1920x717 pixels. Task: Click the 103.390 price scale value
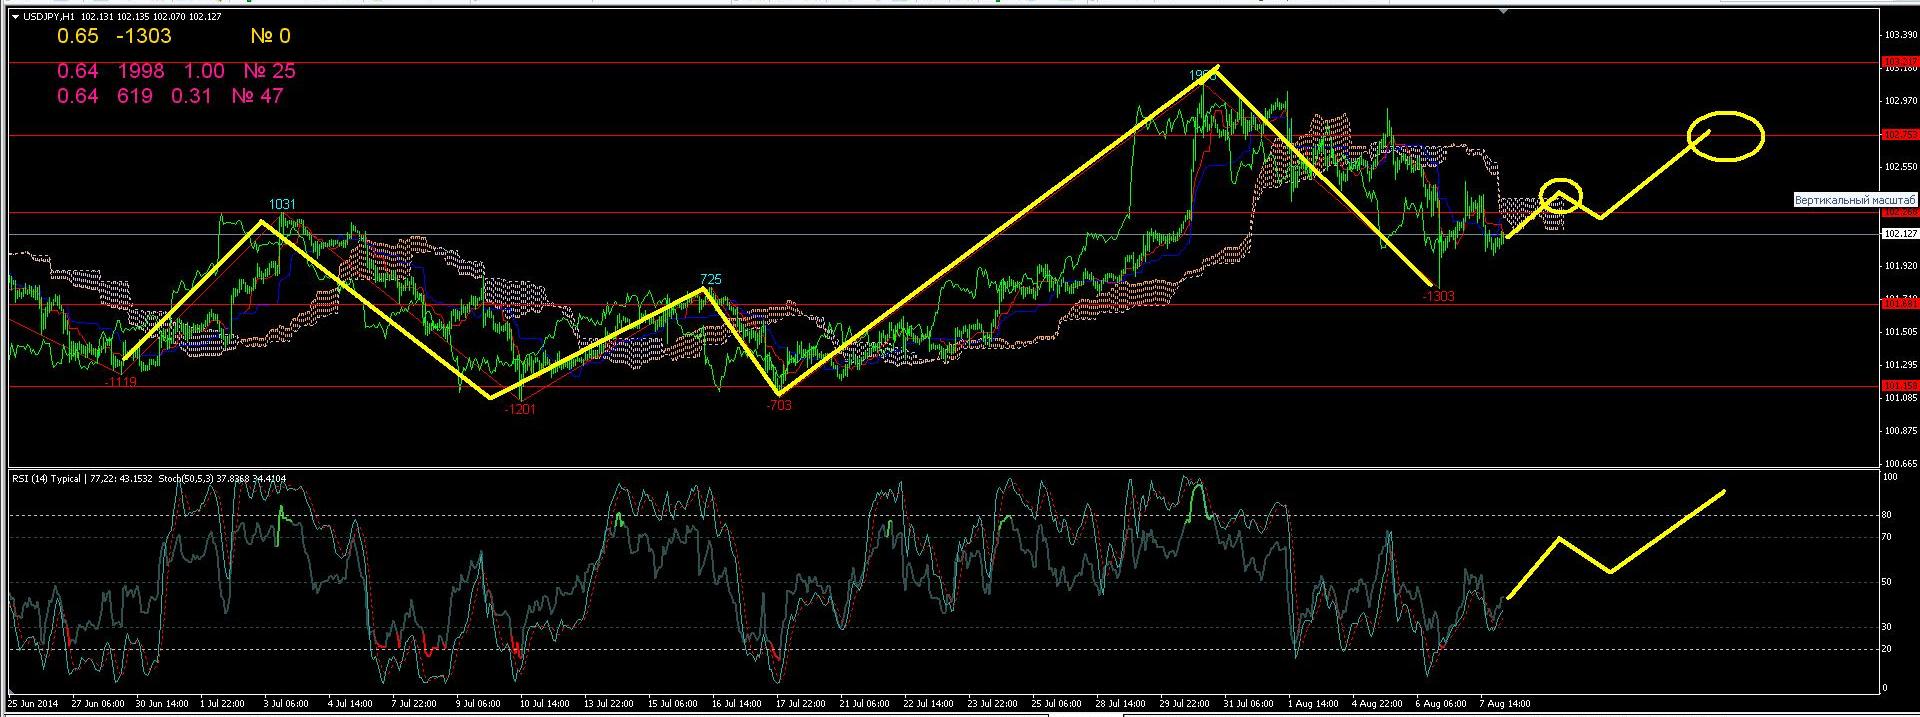point(1899,35)
